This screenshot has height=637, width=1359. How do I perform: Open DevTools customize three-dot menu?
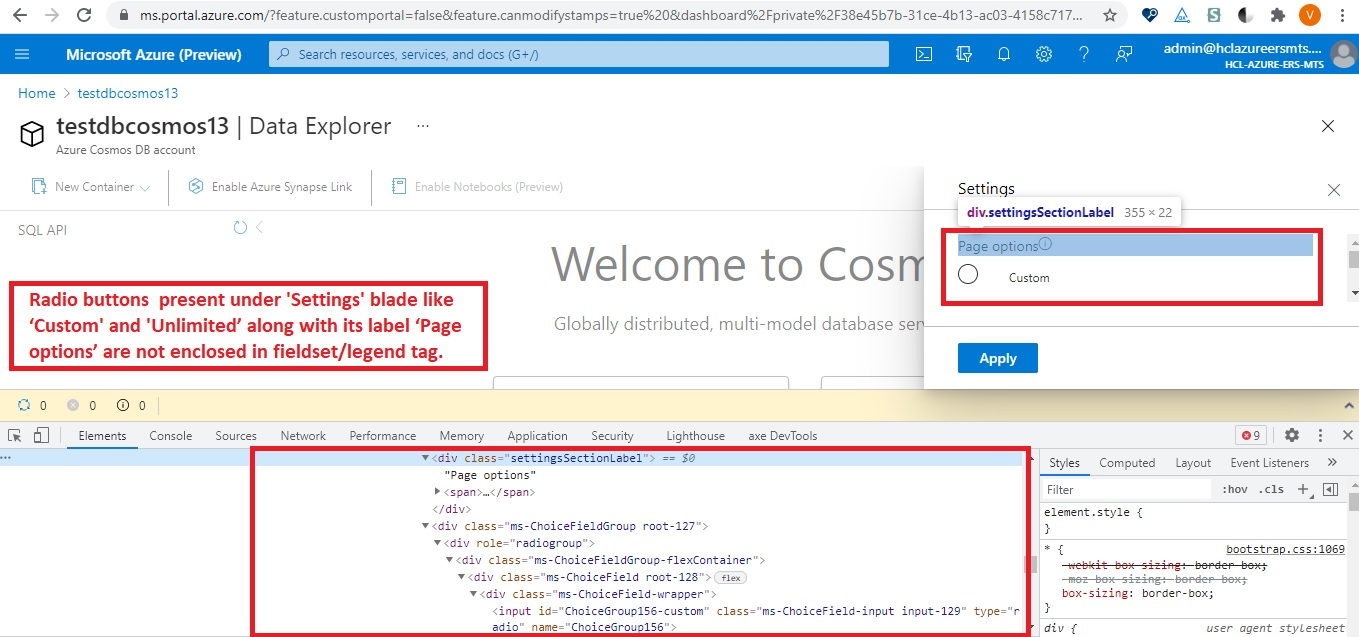(1321, 435)
